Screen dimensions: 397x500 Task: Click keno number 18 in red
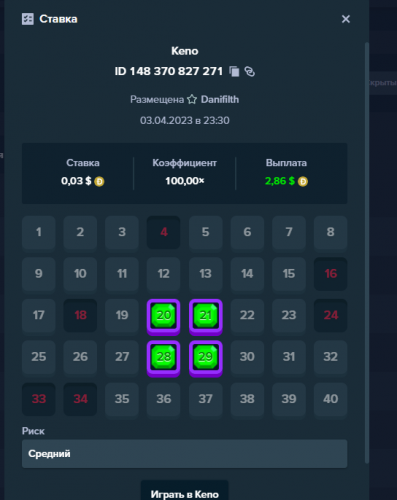(x=80, y=315)
